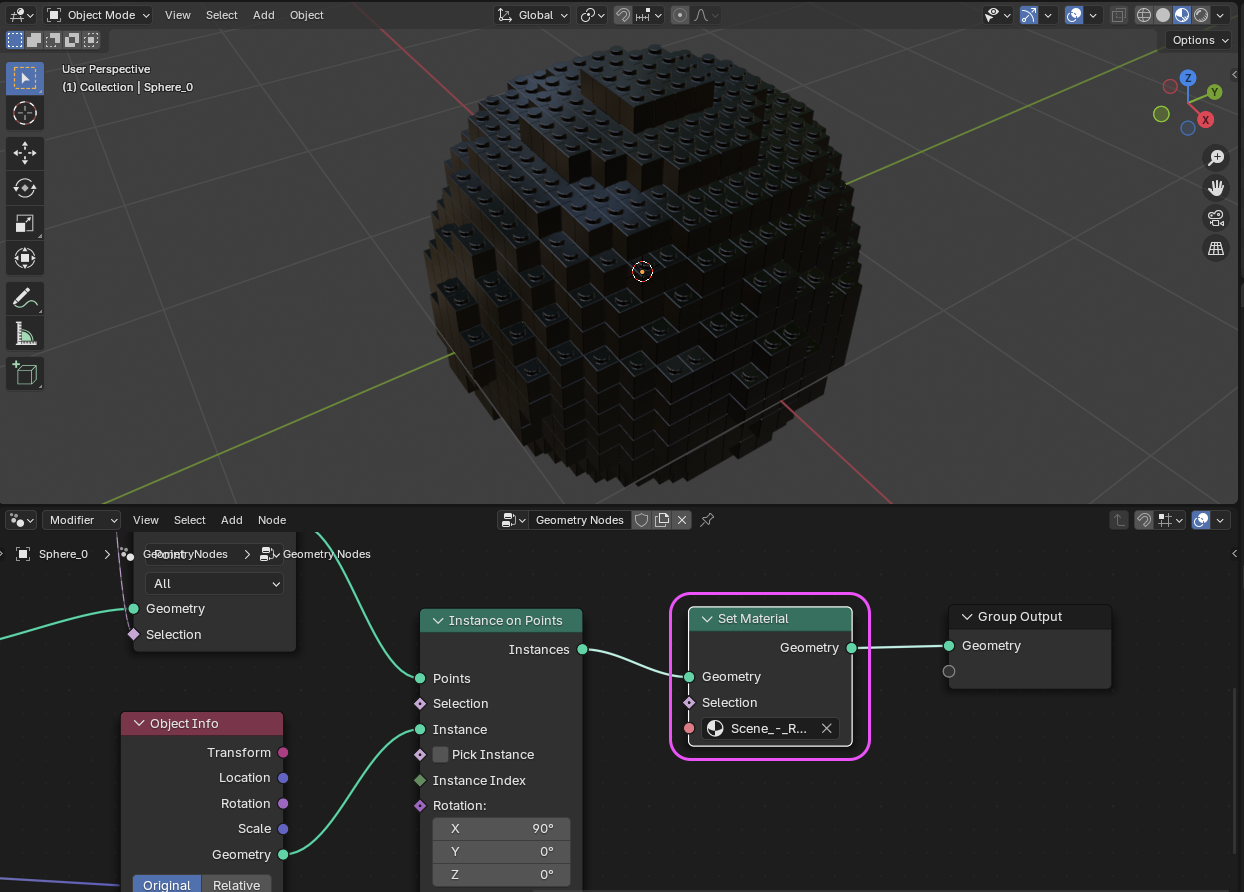Open the Node menu in node editor

click(x=272, y=520)
